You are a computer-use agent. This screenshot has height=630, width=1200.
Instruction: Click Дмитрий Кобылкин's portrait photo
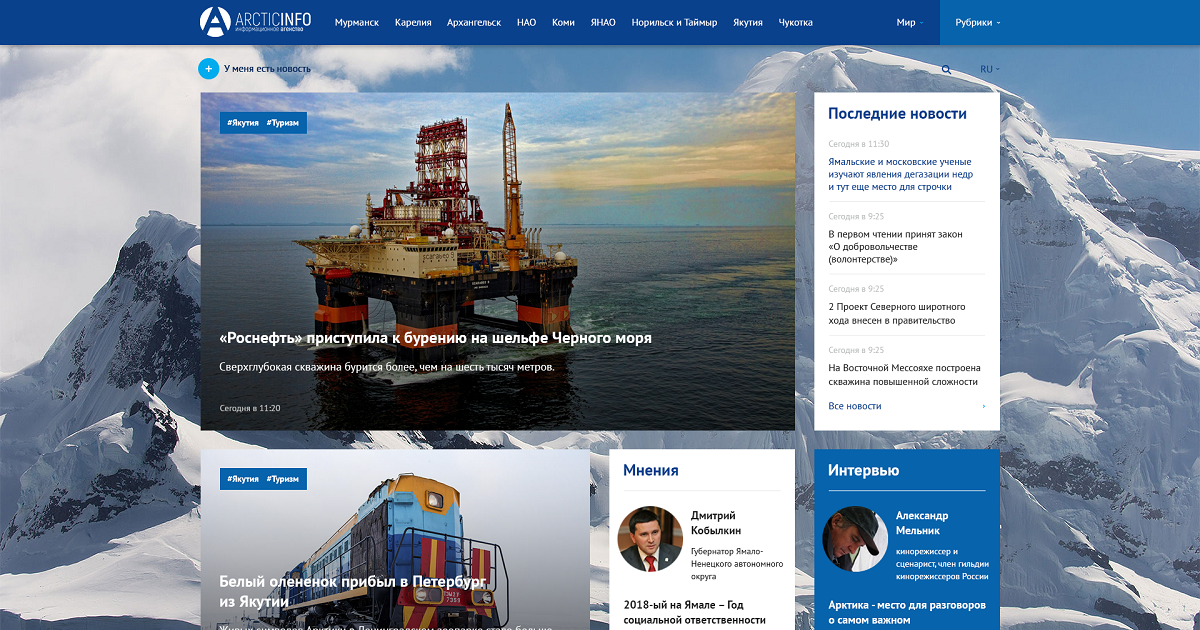[650, 538]
